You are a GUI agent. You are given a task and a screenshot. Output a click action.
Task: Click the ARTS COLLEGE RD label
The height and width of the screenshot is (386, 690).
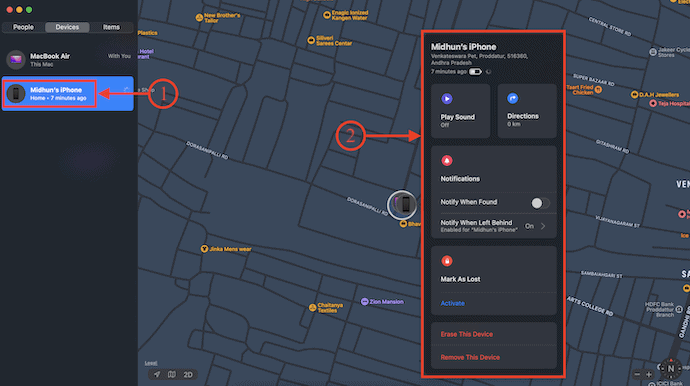click(590, 305)
